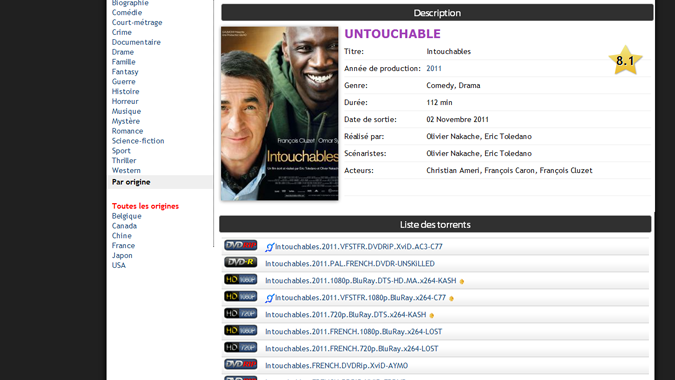Click the subtitle icon beside VFSTFR.1080p.BluRay.x264-C77
The image size is (675, 380).
(x=269, y=298)
